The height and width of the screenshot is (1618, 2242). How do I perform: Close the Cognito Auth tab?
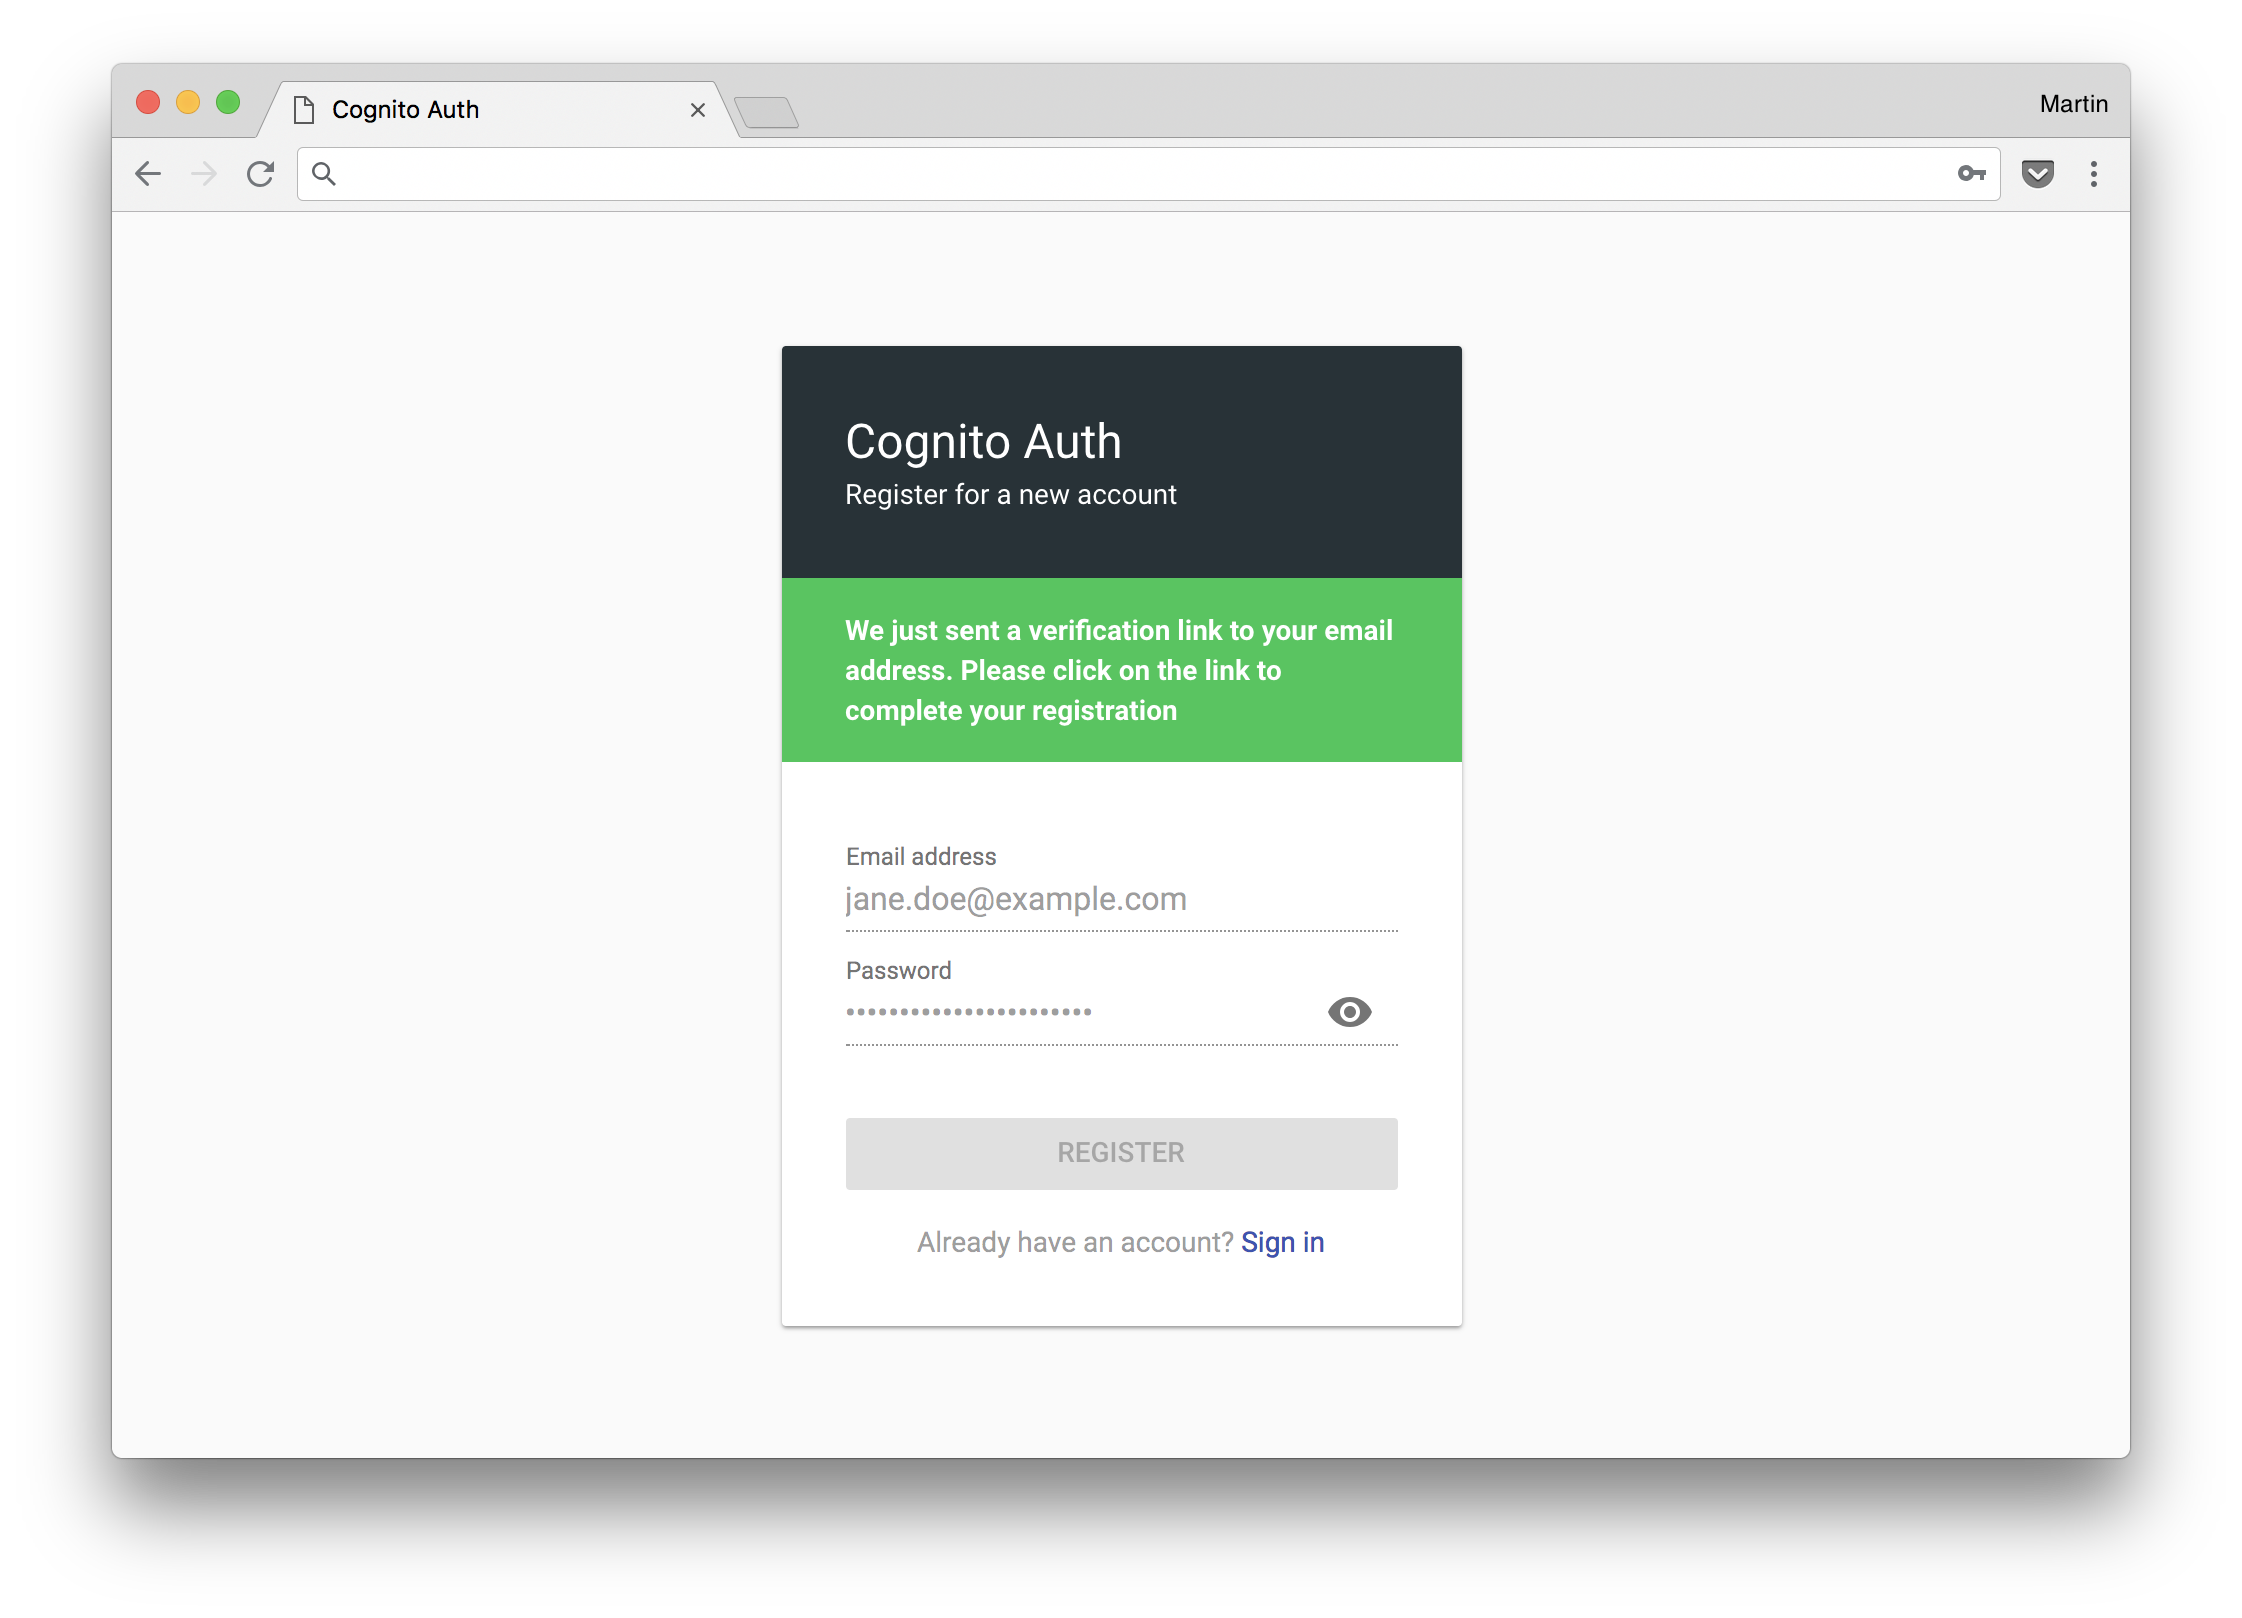(x=698, y=110)
